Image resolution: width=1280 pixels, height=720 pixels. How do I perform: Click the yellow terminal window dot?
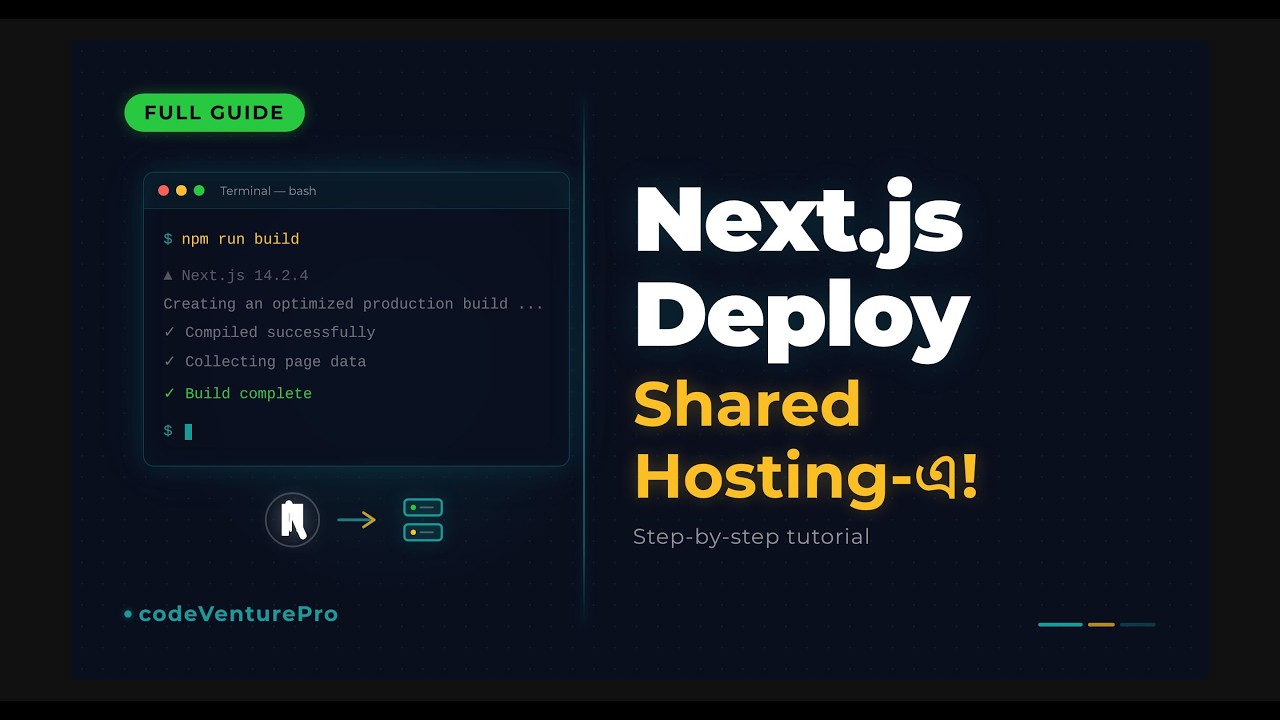[181, 190]
